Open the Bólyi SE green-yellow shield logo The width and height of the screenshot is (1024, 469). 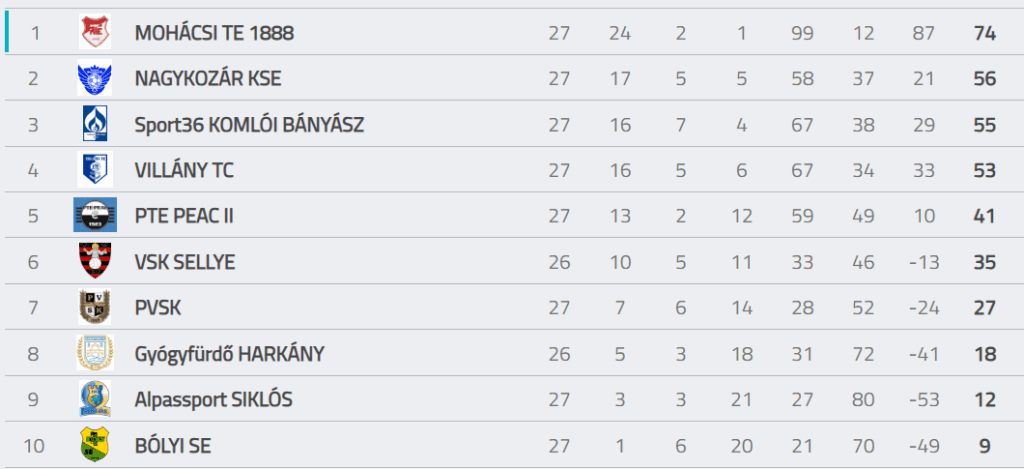click(x=95, y=445)
